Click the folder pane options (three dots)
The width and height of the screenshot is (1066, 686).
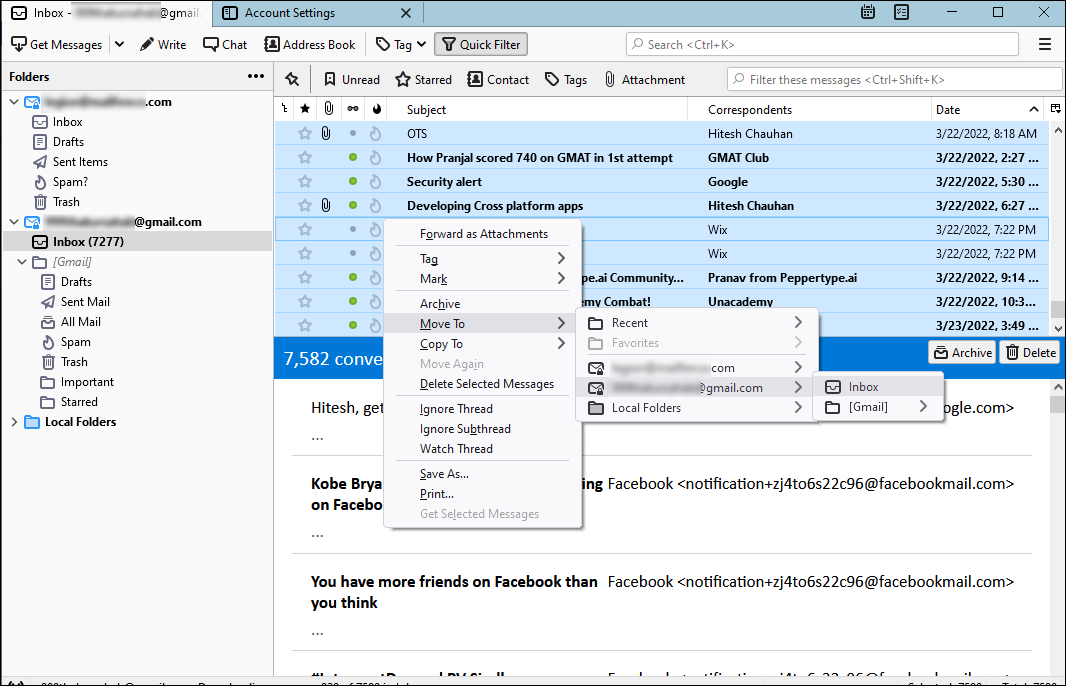(256, 76)
